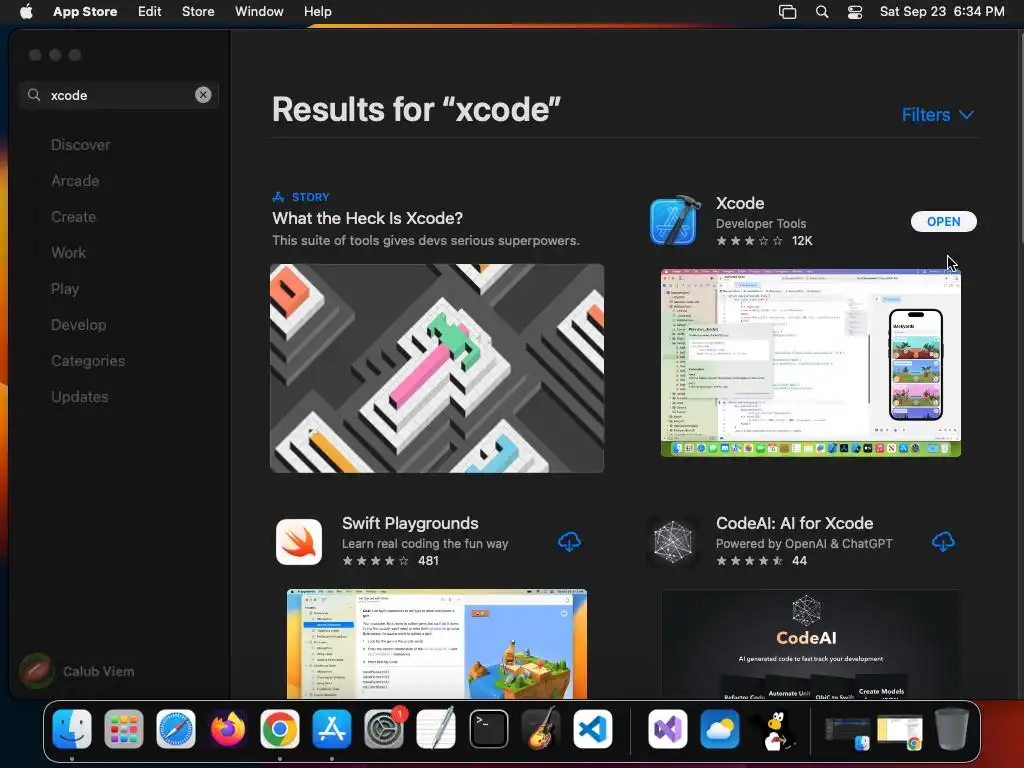Select Work in the sidebar

point(69,253)
